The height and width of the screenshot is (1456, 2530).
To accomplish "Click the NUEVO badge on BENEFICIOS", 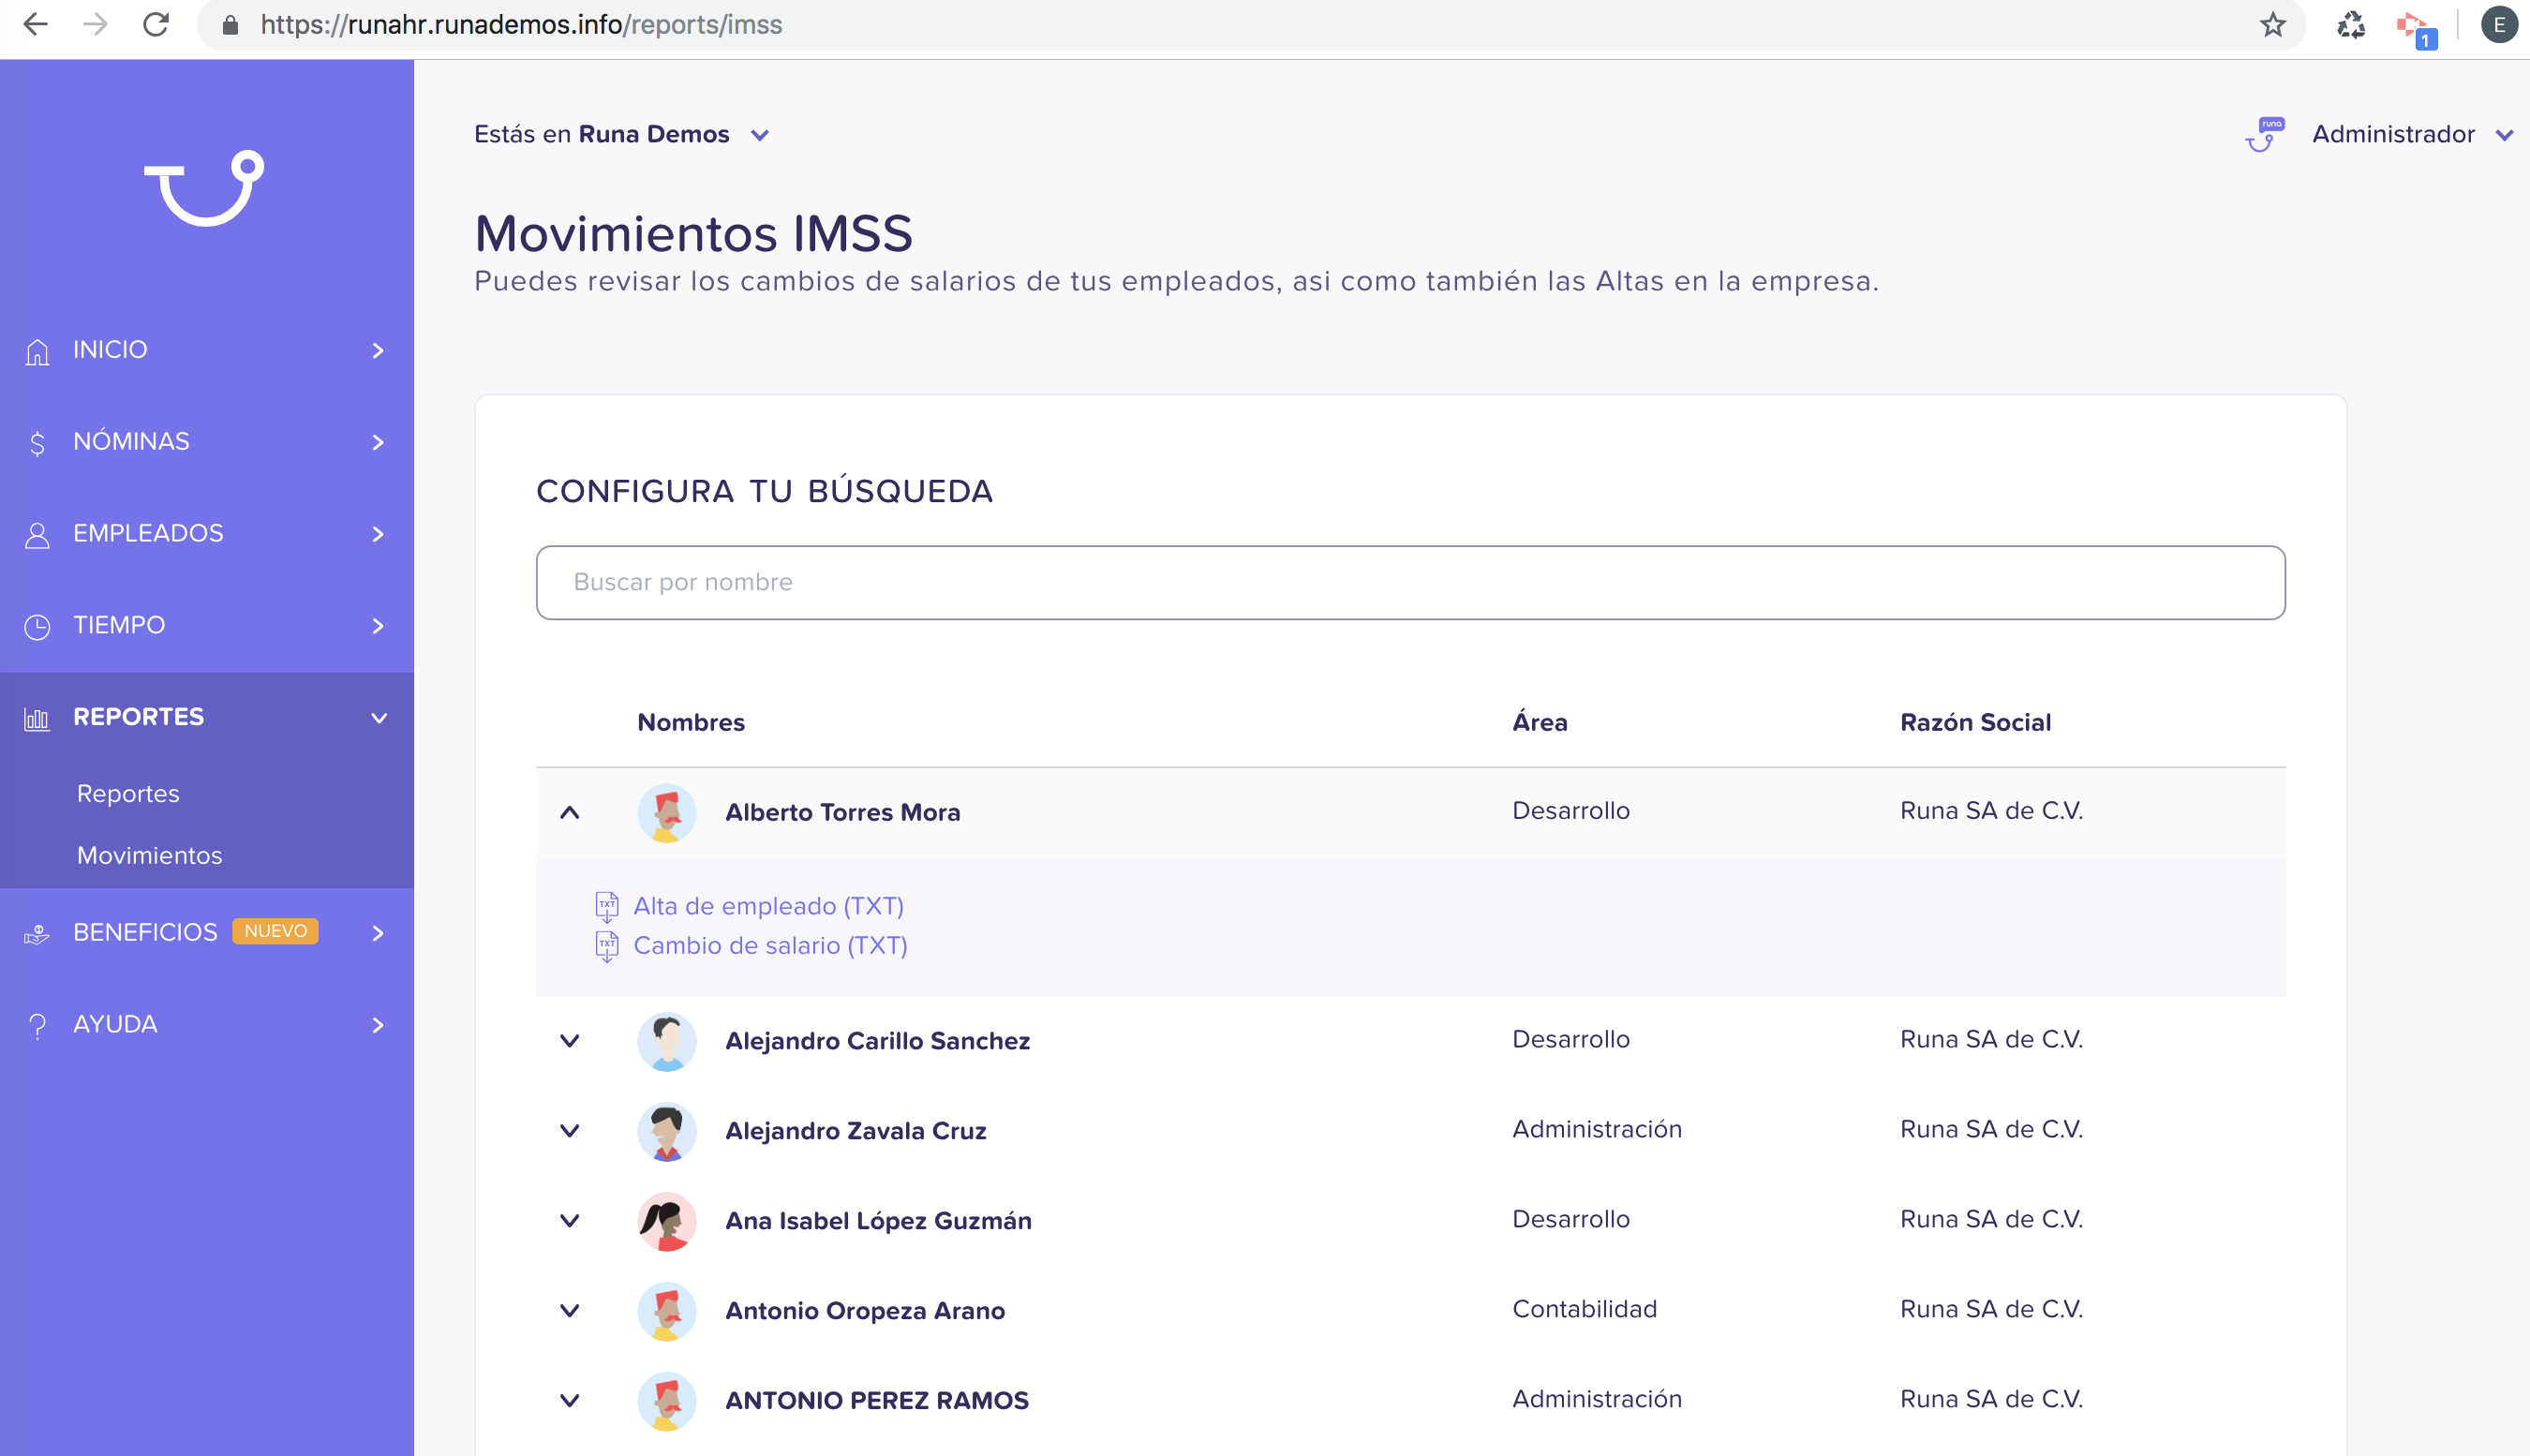I will tap(275, 931).
